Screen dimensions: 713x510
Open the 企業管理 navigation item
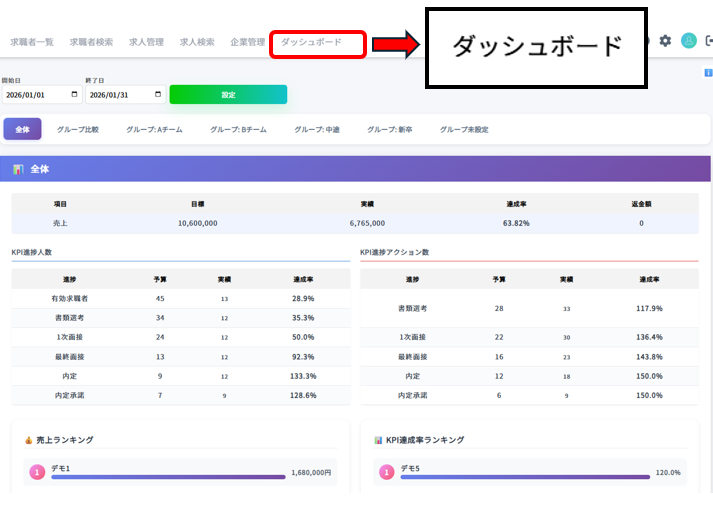pyautogui.click(x=247, y=42)
